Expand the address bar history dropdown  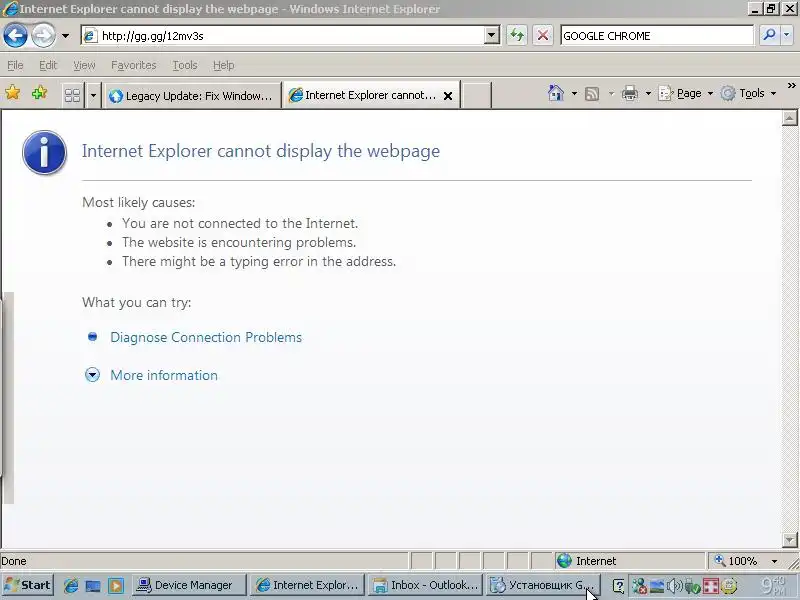(x=491, y=35)
